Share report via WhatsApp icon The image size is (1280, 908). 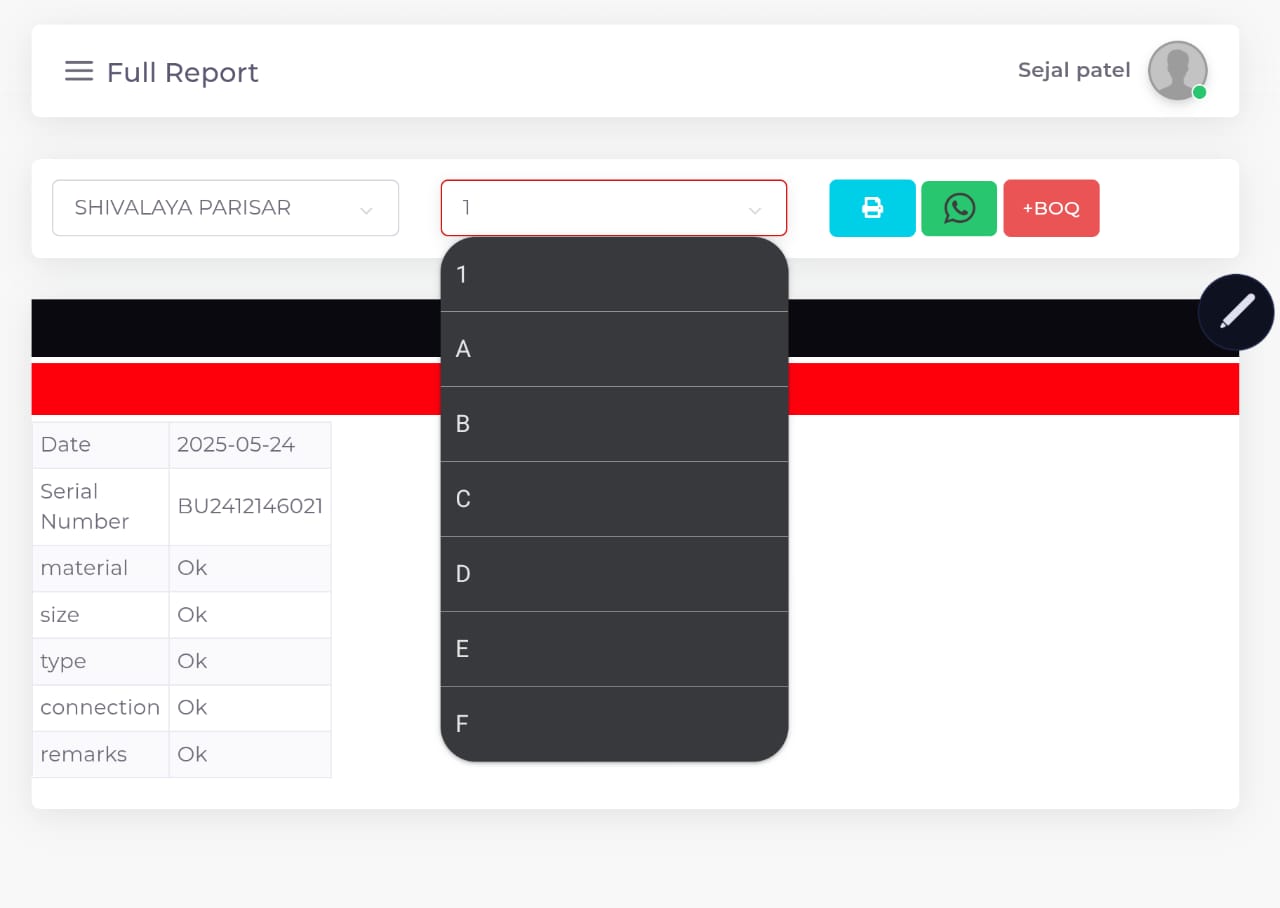tap(959, 208)
